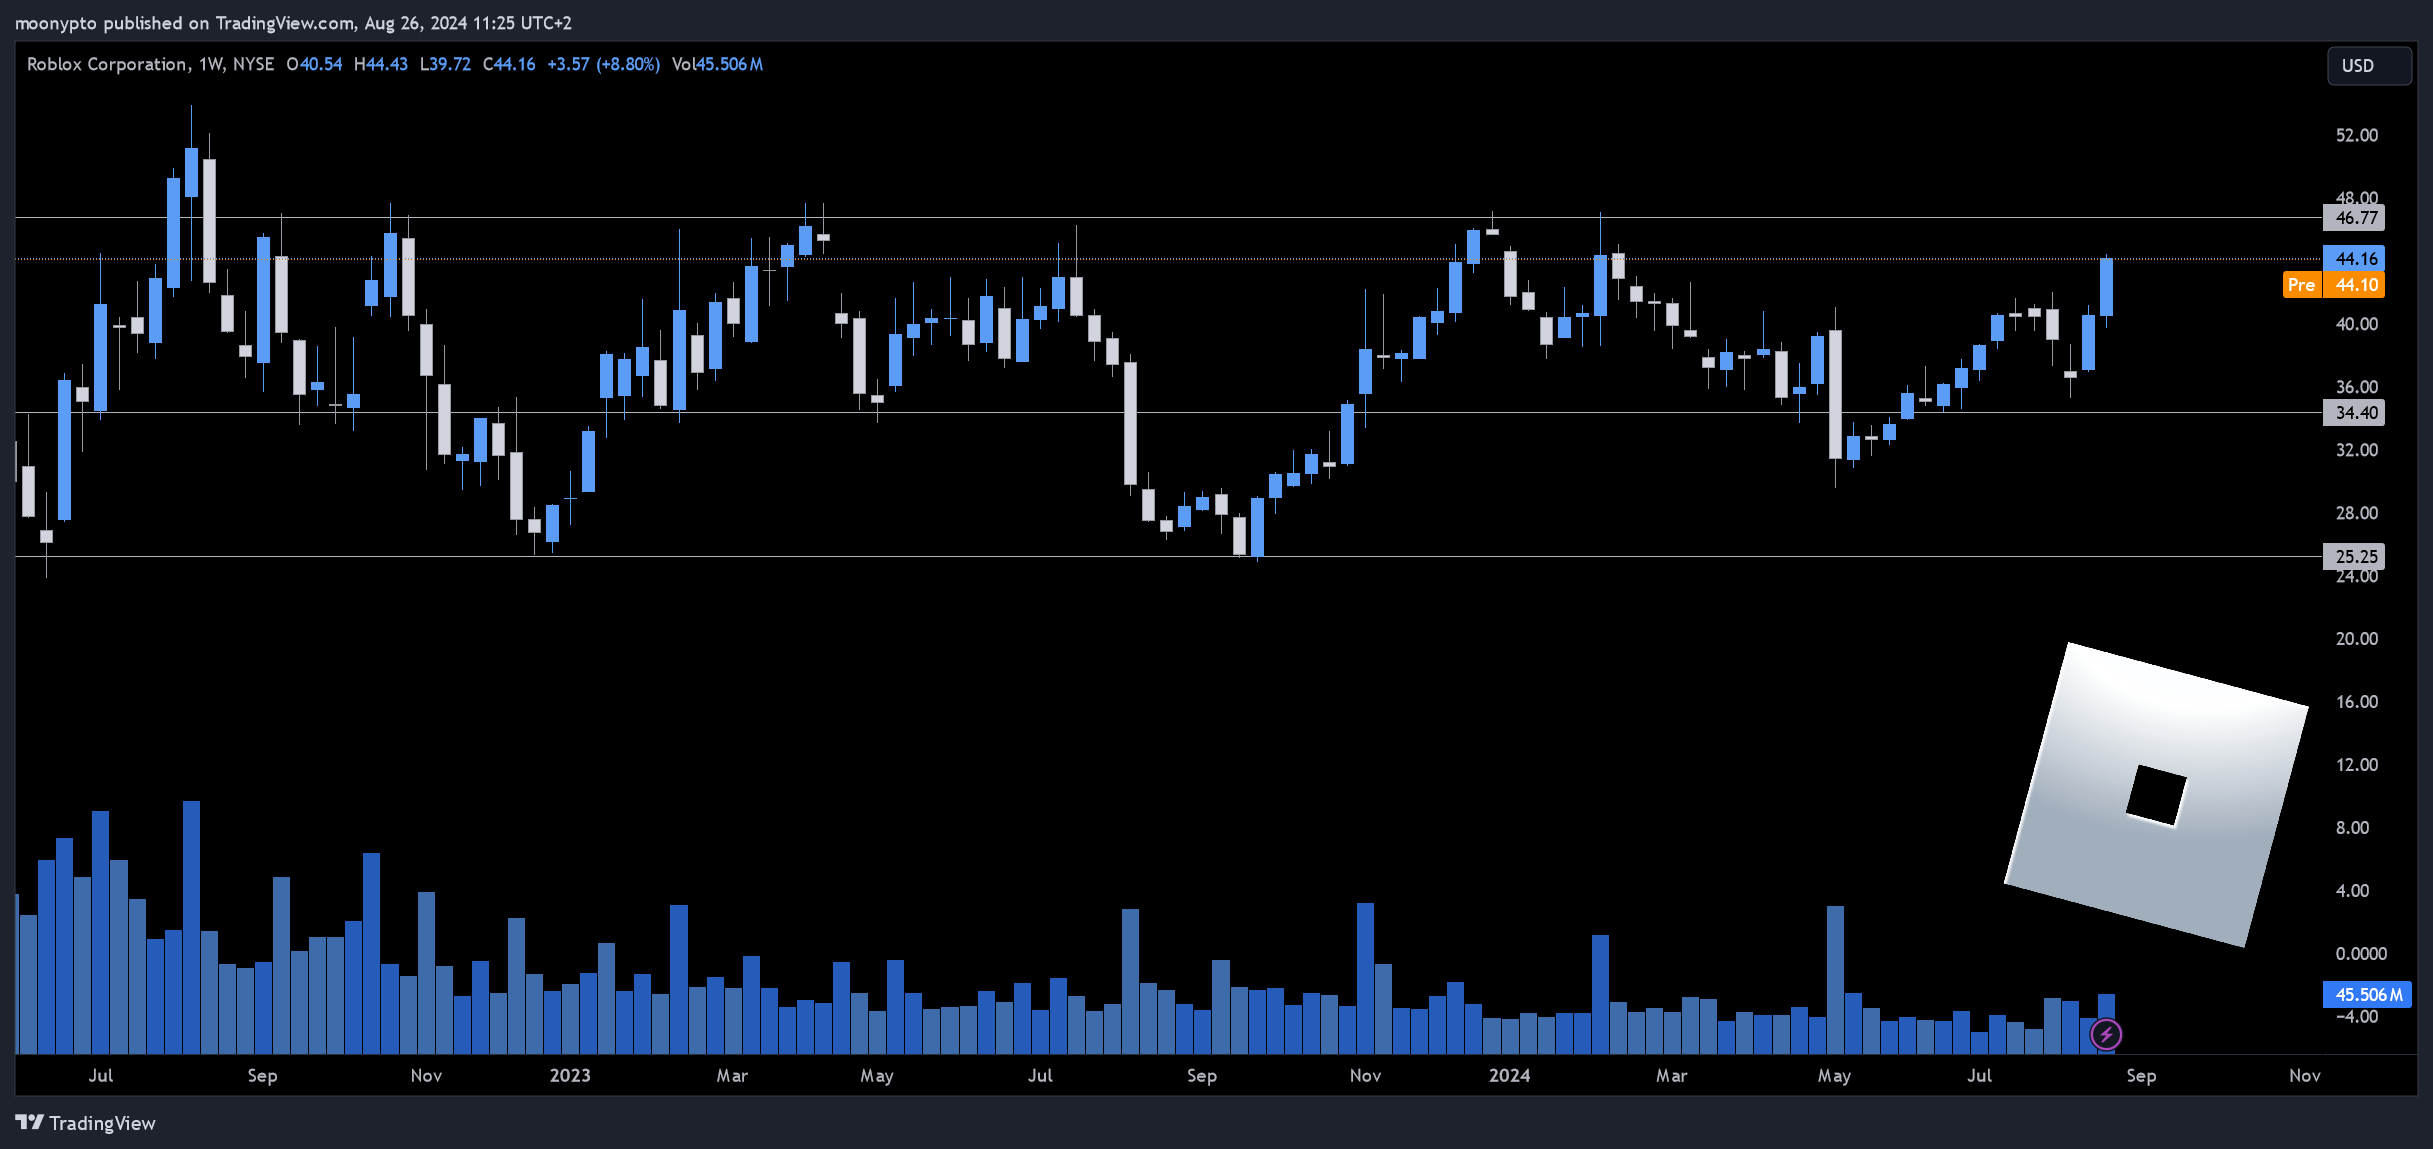Click the C44.16 close value in header

tap(509, 64)
